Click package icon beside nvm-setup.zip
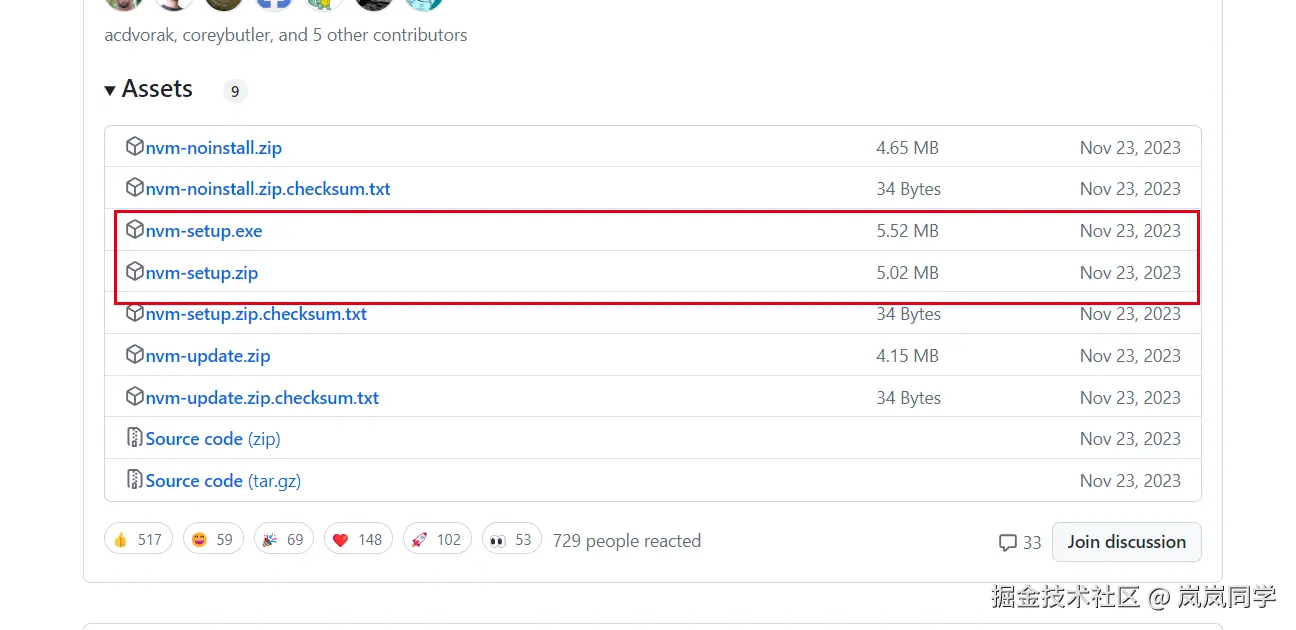Screen dimensions: 1296x630 (135, 272)
